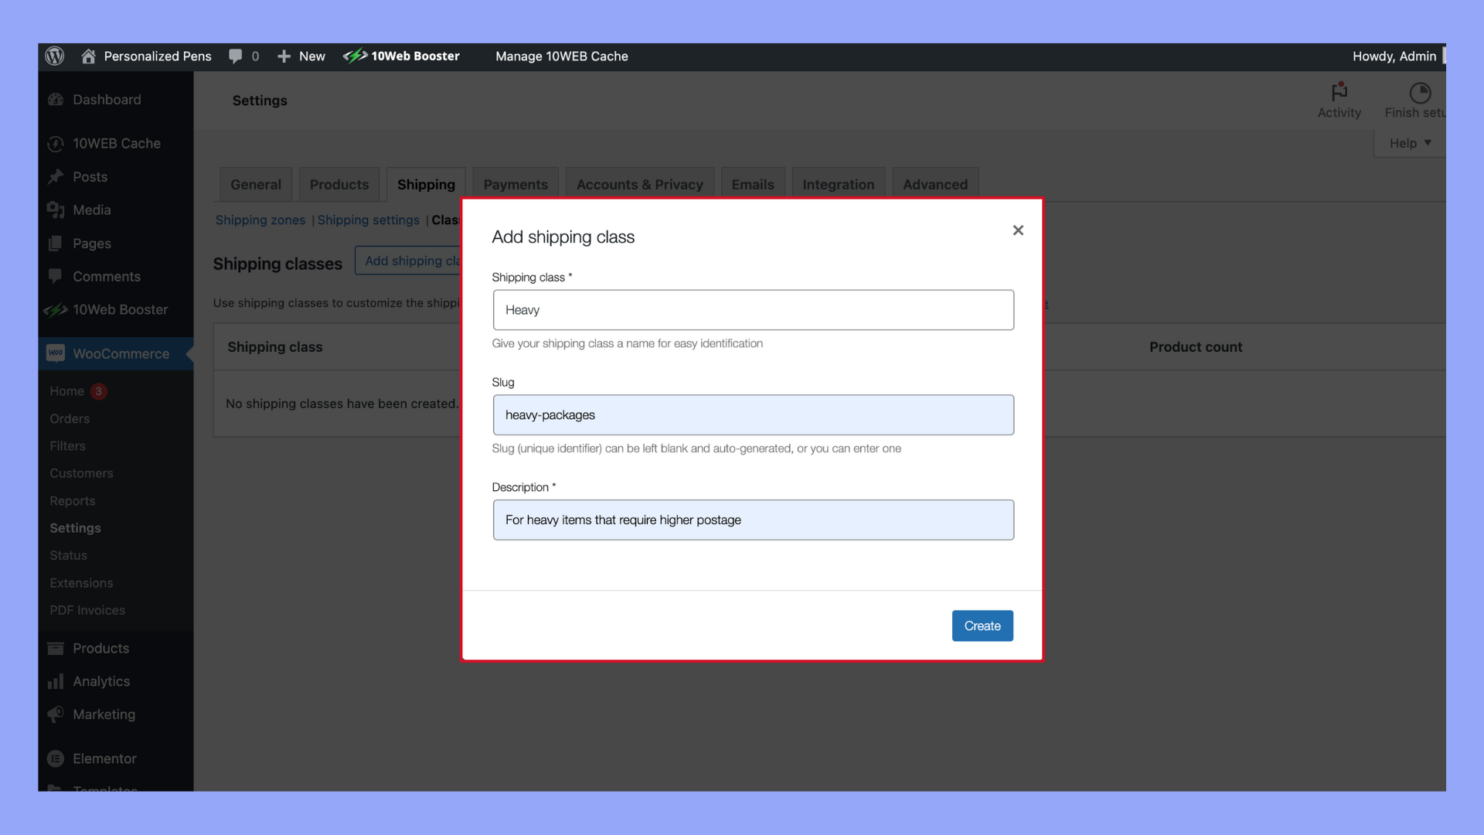Select the Elementor icon in the sidebar
Viewport: 1484px width, 835px height.
click(57, 758)
